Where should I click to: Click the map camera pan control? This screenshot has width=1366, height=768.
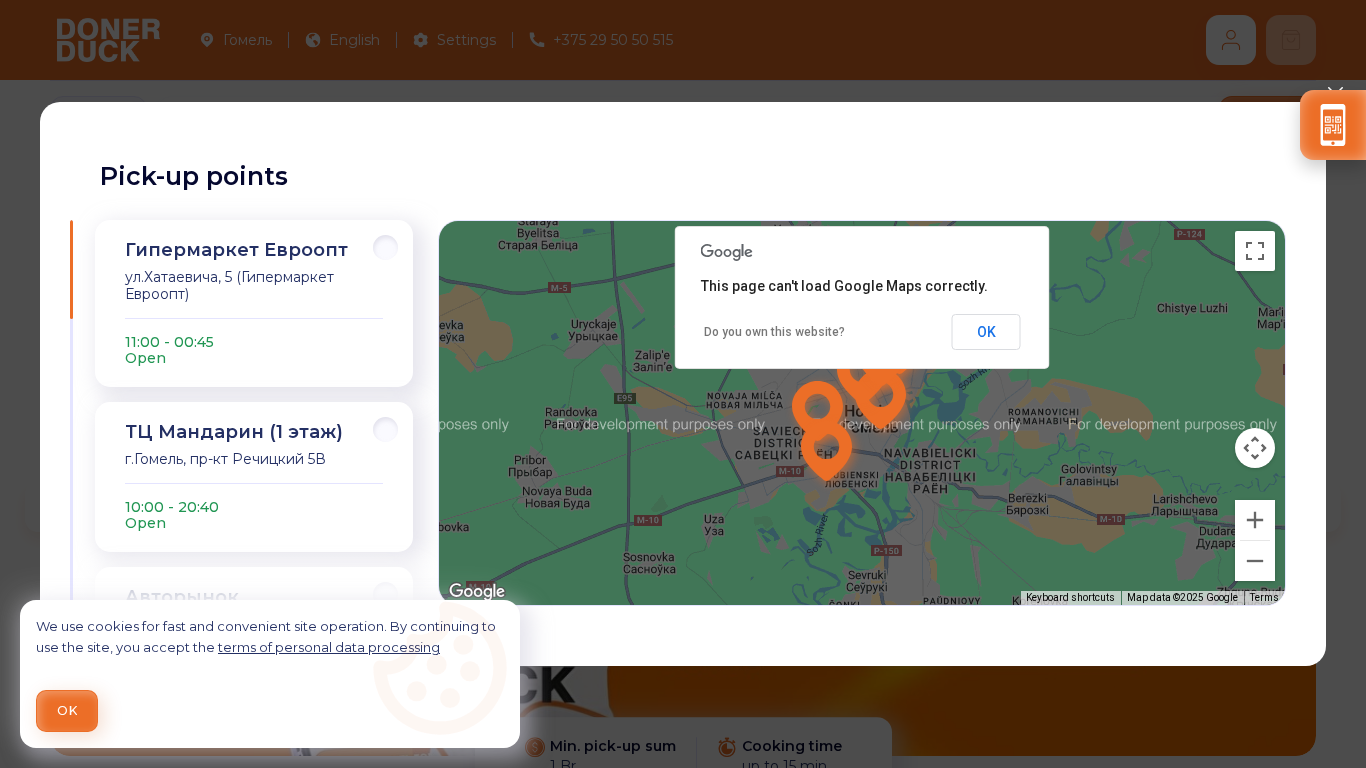click(1255, 448)
